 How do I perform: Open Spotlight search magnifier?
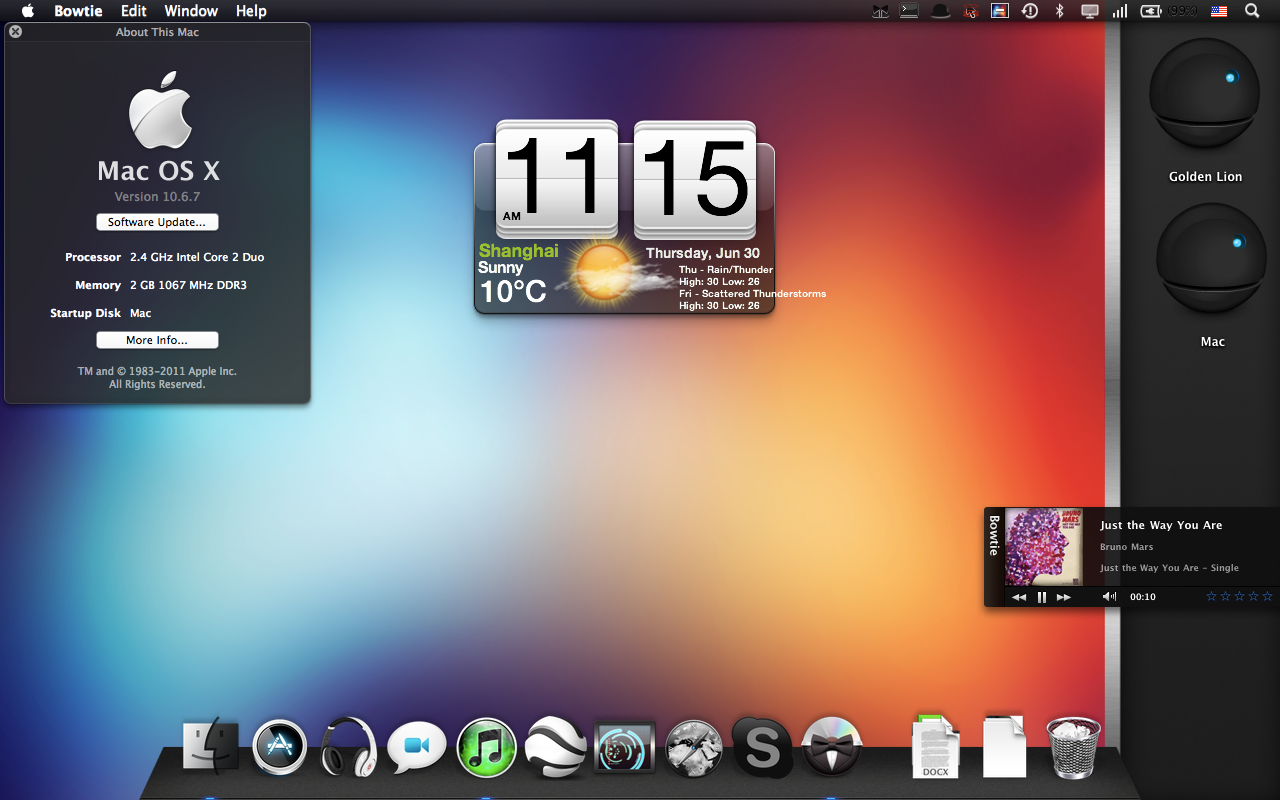[1252, 11]
